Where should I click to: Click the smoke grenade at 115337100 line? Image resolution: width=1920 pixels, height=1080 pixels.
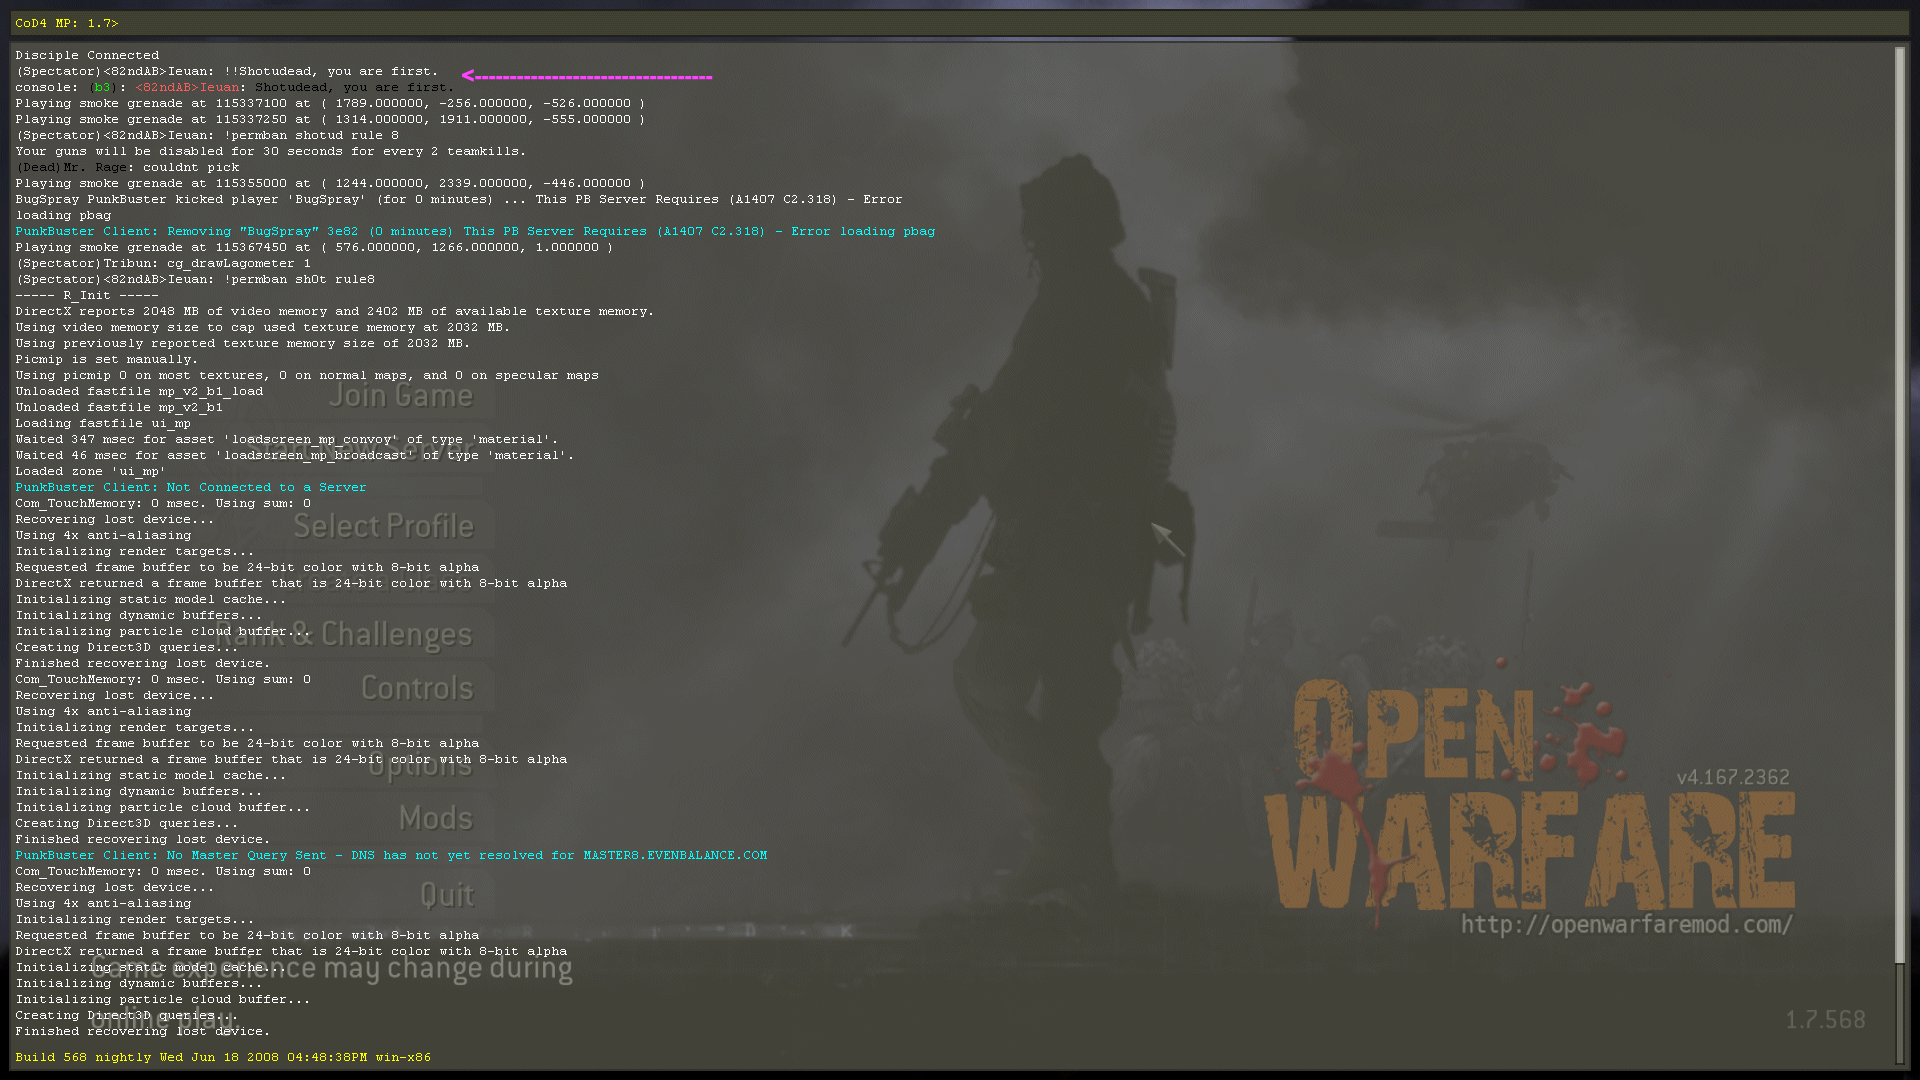tap(330, 103)
